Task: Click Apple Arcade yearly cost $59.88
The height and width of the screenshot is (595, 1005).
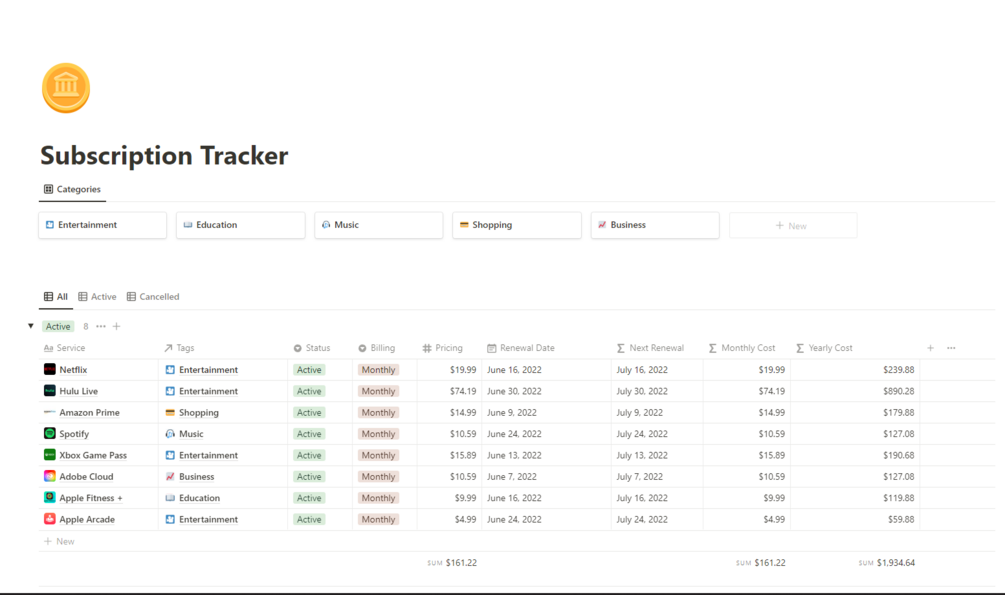Action: [x=901, y=519]
